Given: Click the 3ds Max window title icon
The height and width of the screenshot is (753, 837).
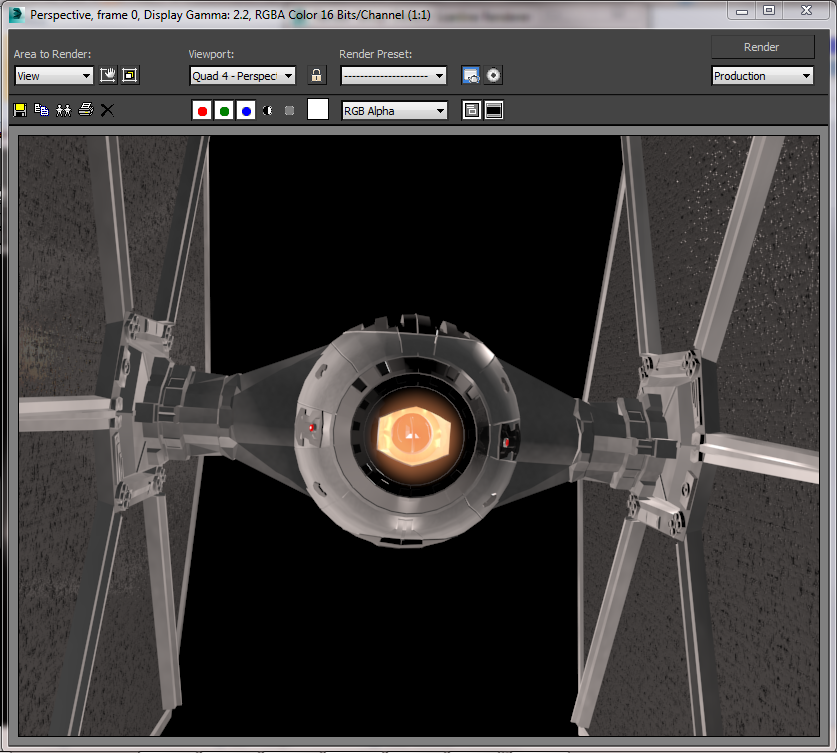Looking at the screenshot, I should click(x=17, y=14).
